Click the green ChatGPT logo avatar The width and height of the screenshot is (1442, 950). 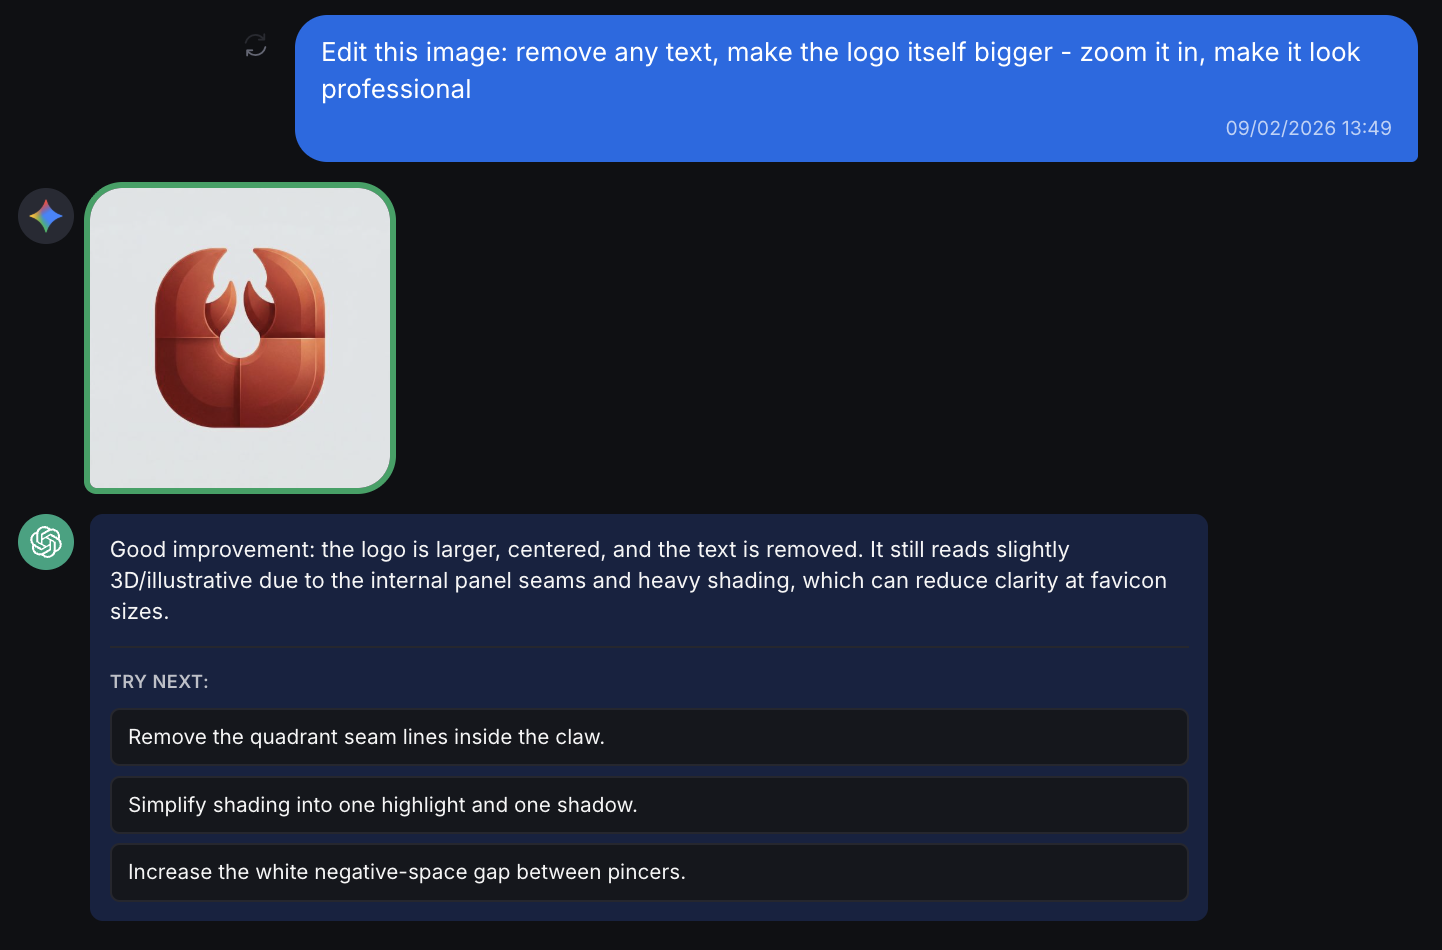pos(46,542)
